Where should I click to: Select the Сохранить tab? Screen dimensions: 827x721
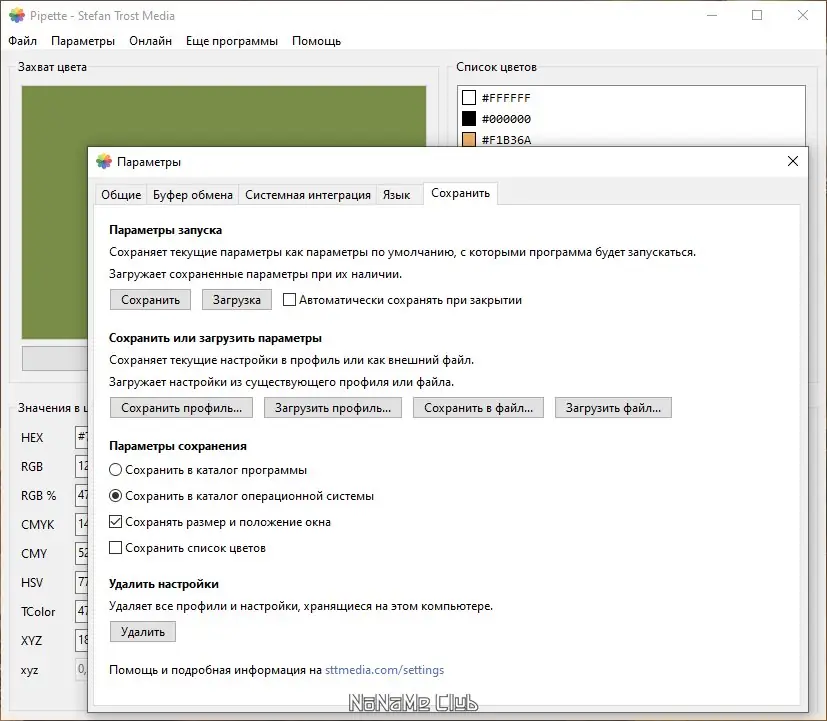(460, 193)
